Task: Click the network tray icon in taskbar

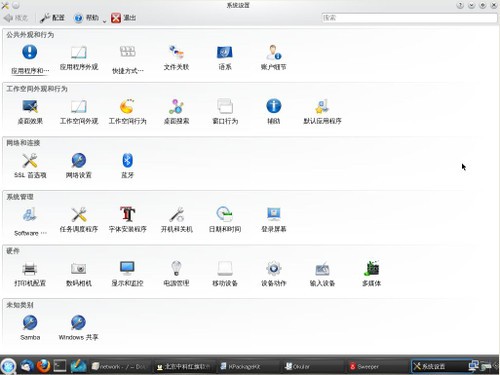Action: [x=473, y=366]
